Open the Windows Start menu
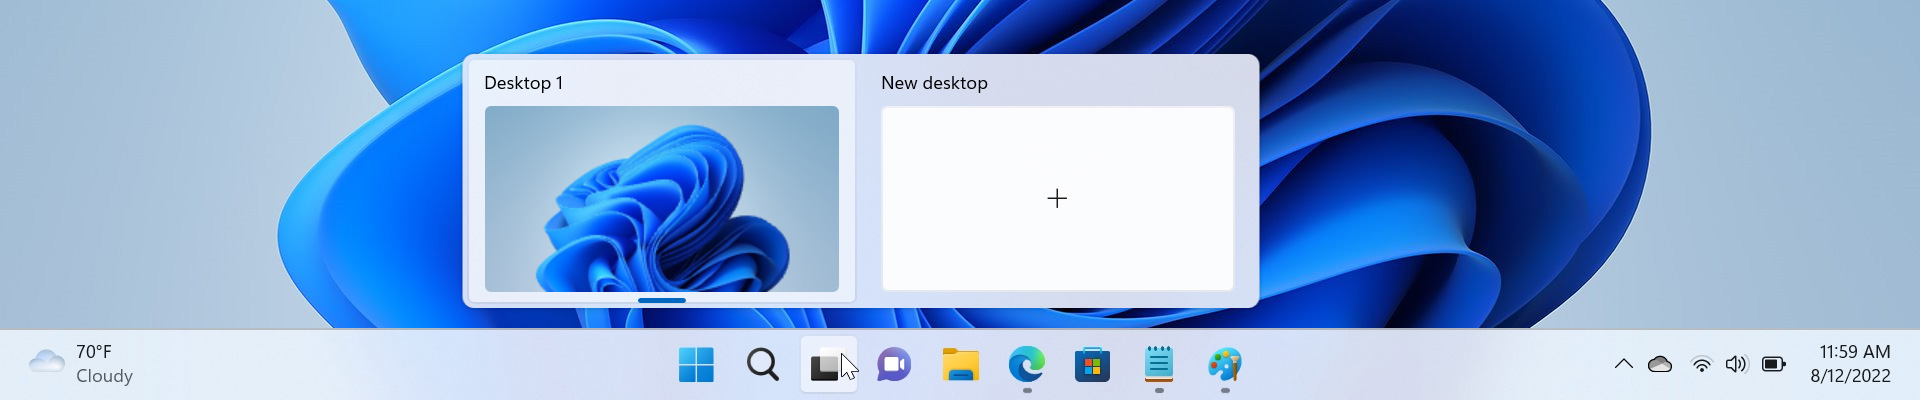Viewport: 1920px width, 400px height. [x=696, y=365]
